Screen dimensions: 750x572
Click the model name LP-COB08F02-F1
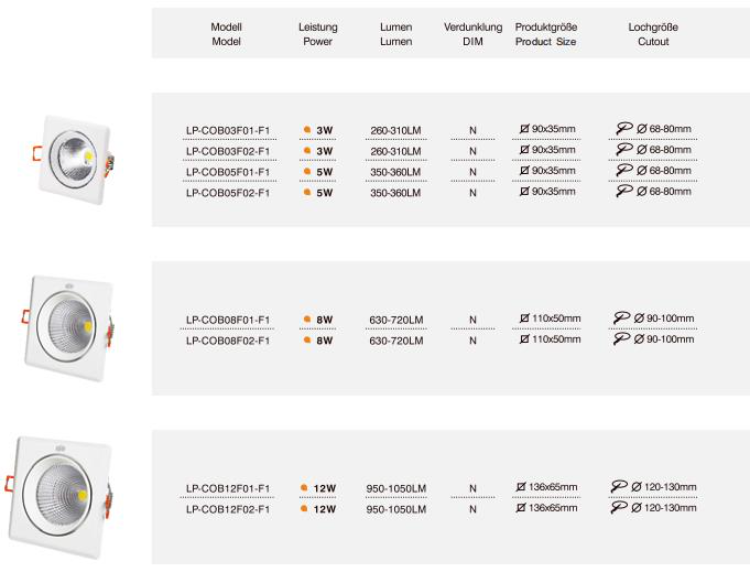(x=228, y=341)
